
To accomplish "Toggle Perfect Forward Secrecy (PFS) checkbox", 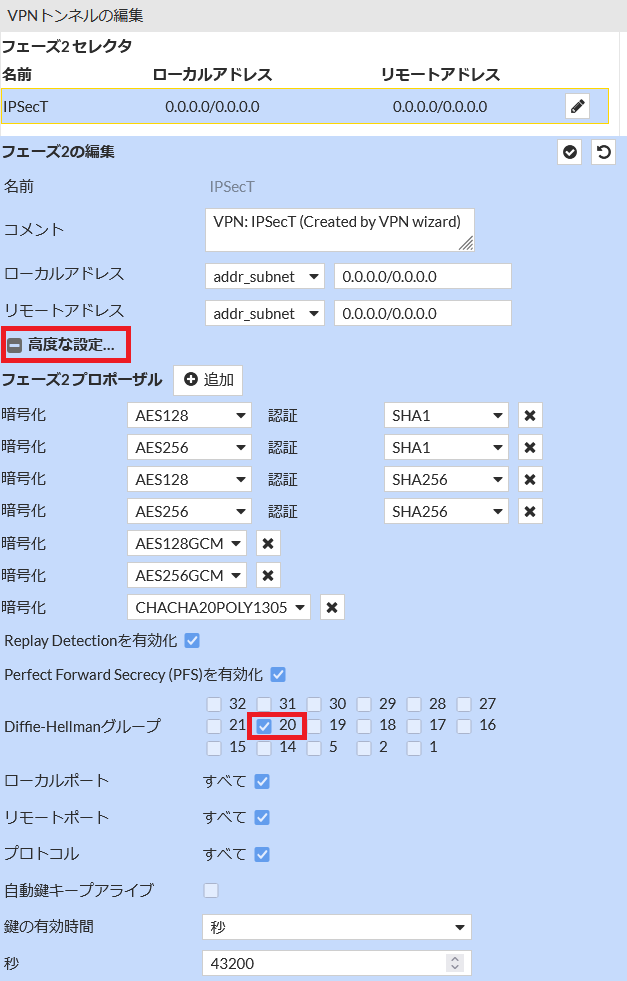I will 278,674.
